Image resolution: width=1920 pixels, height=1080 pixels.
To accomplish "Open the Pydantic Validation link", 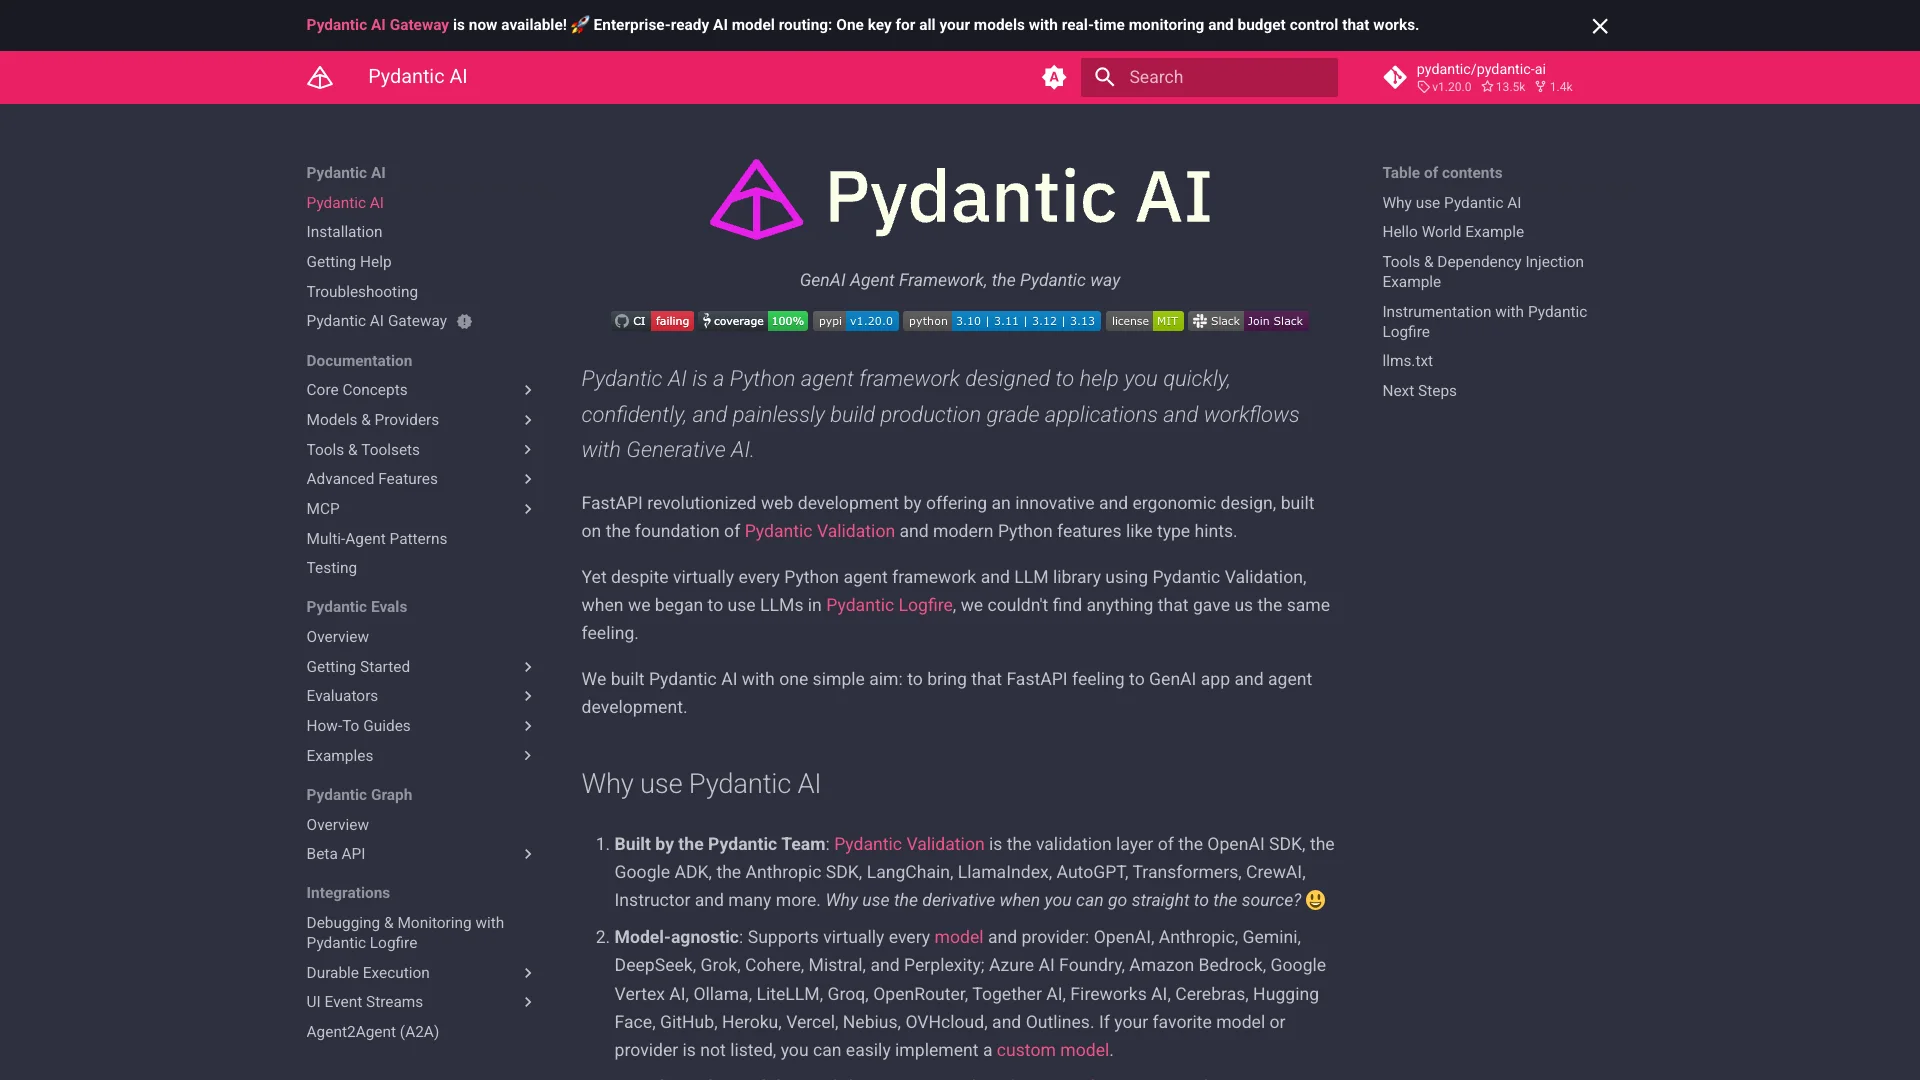I will click(x=819, y=531).
